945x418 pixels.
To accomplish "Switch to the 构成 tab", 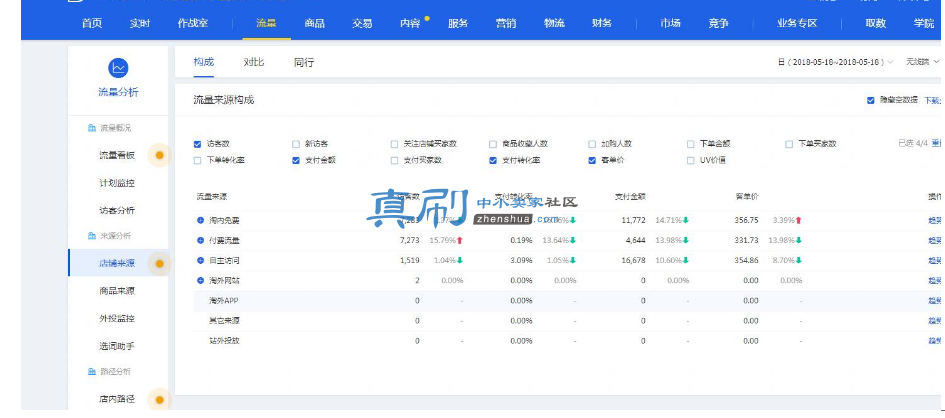I will tap(204, 62).
